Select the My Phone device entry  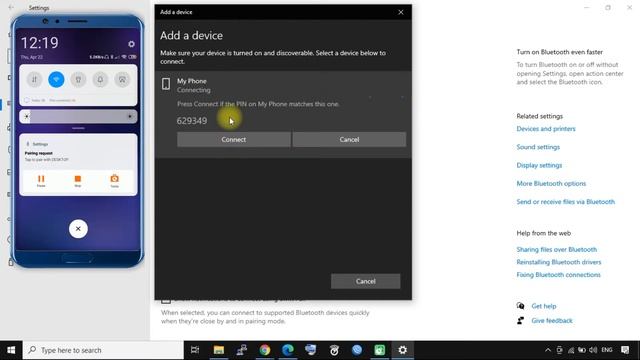coord(283,114)
